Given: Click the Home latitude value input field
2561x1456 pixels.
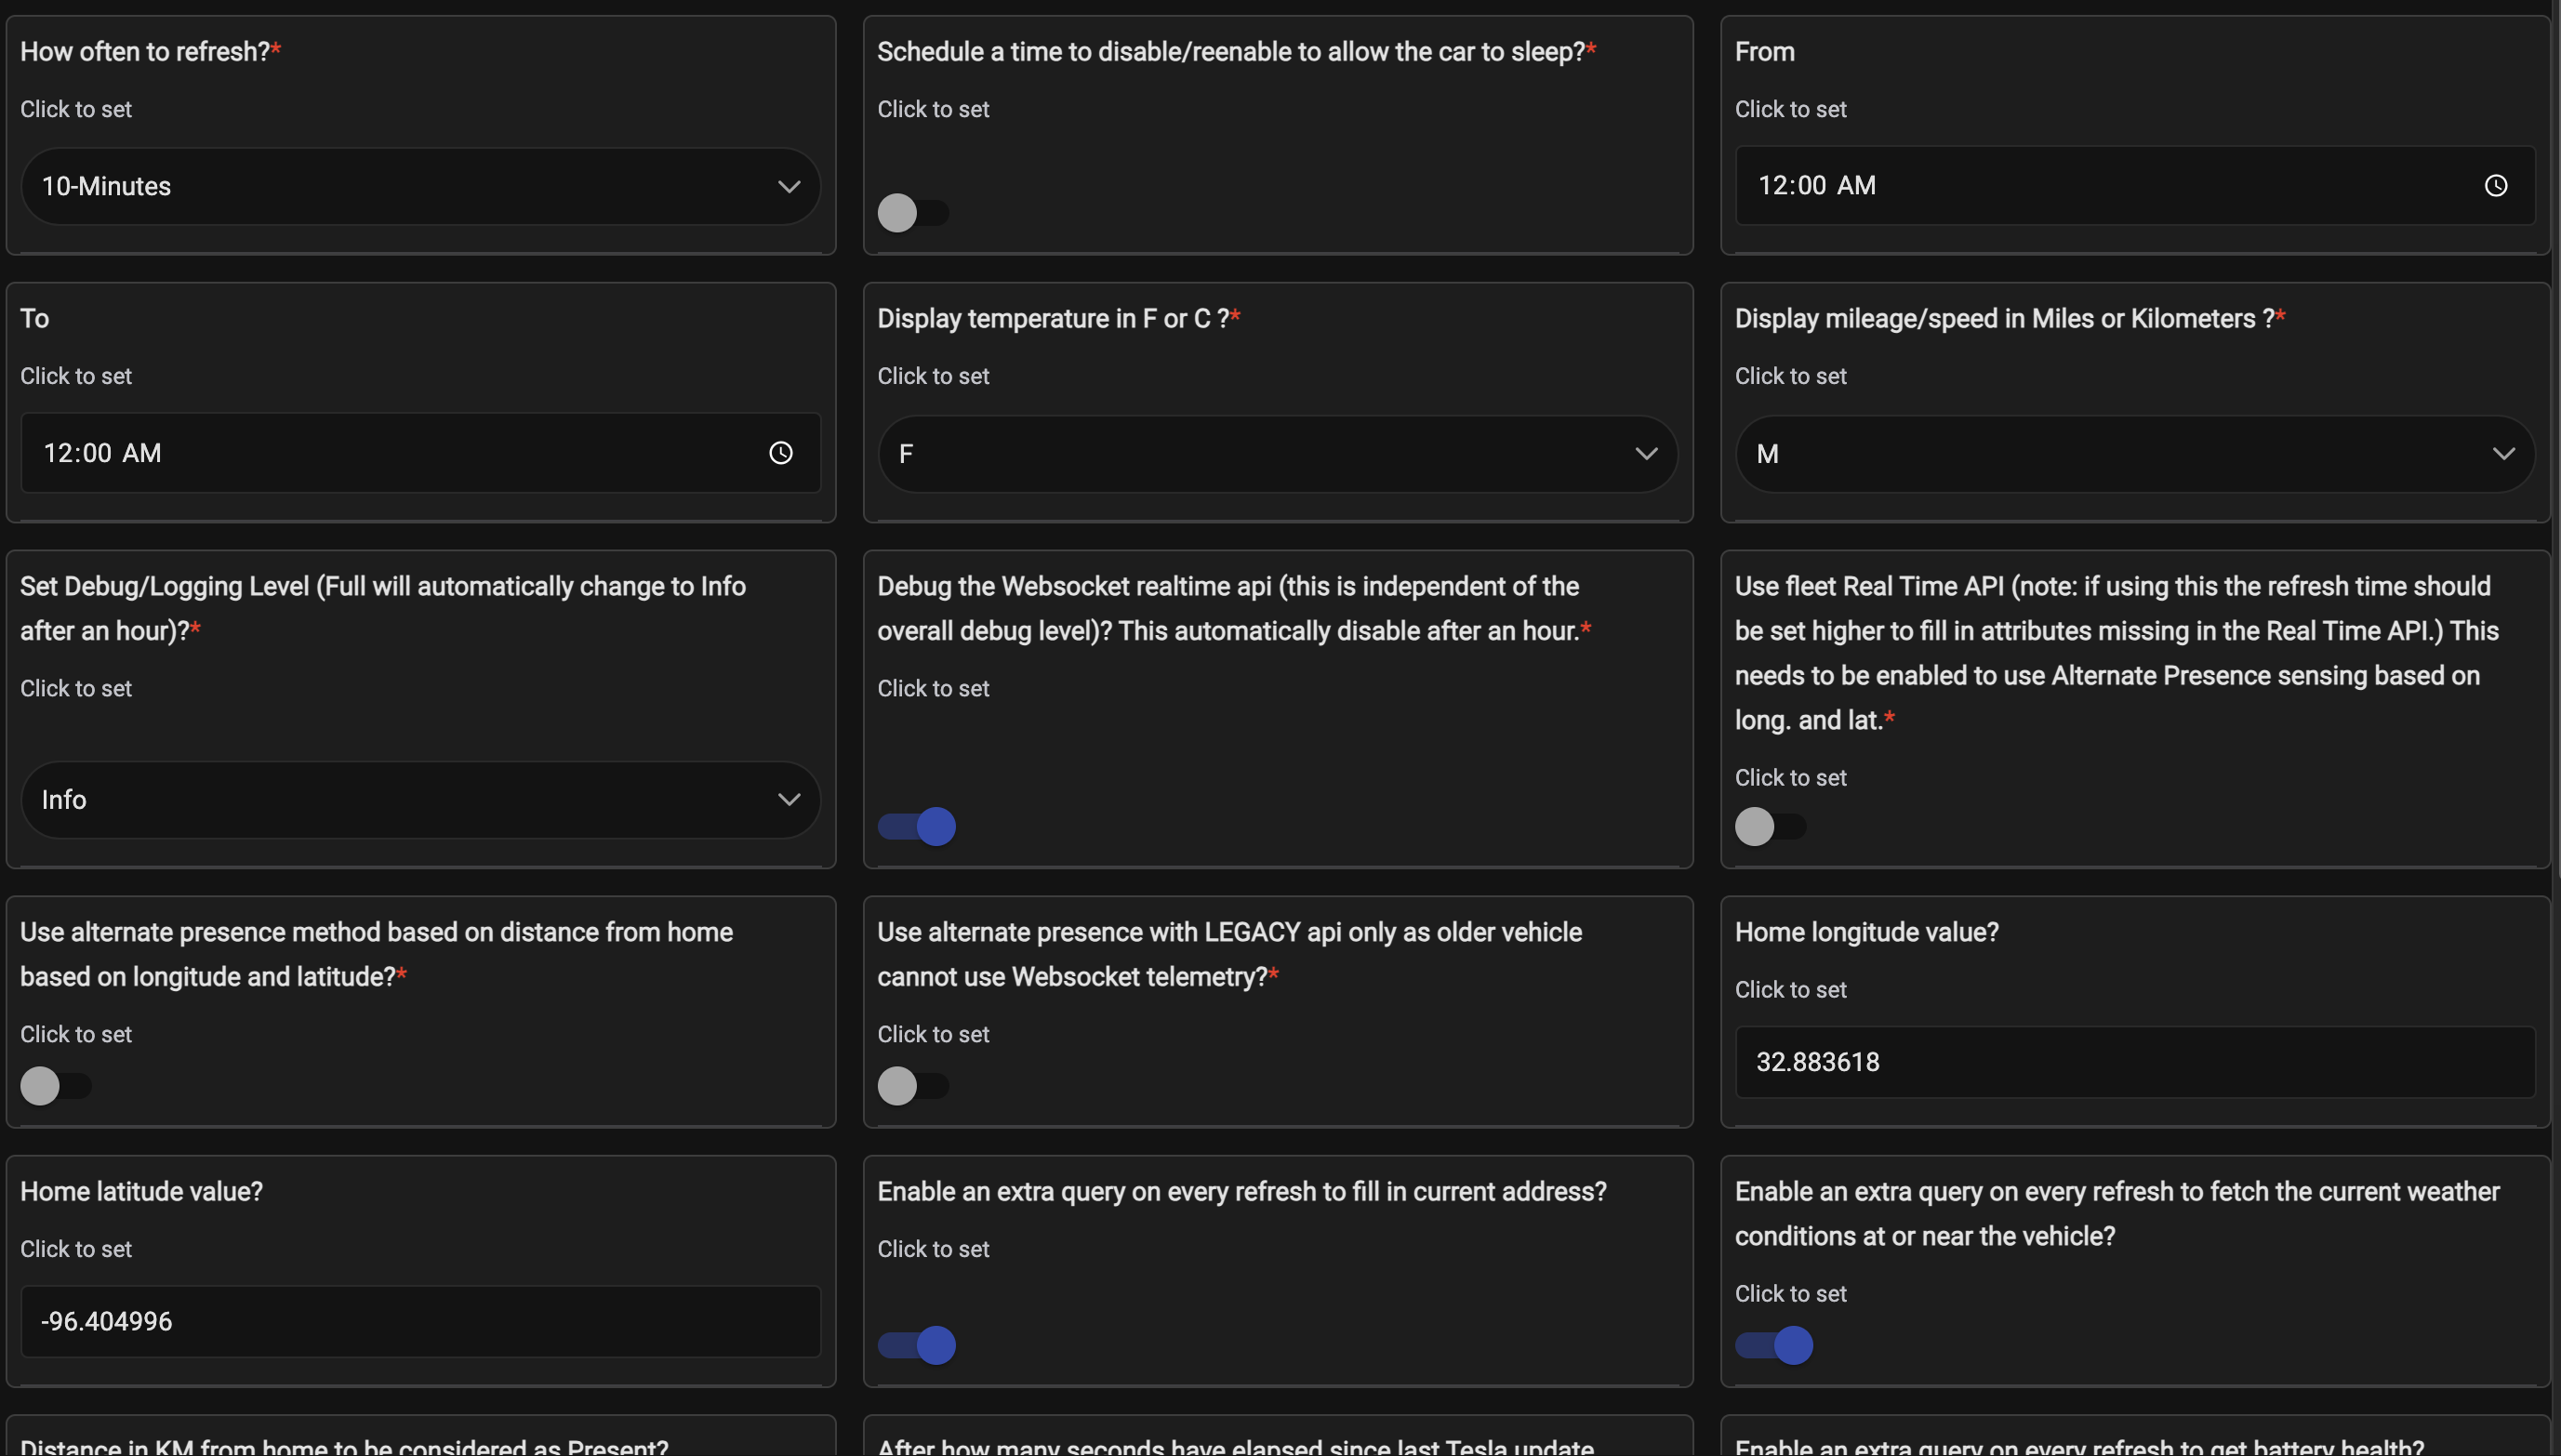Looking at the screenshot, I should 420,1322.
